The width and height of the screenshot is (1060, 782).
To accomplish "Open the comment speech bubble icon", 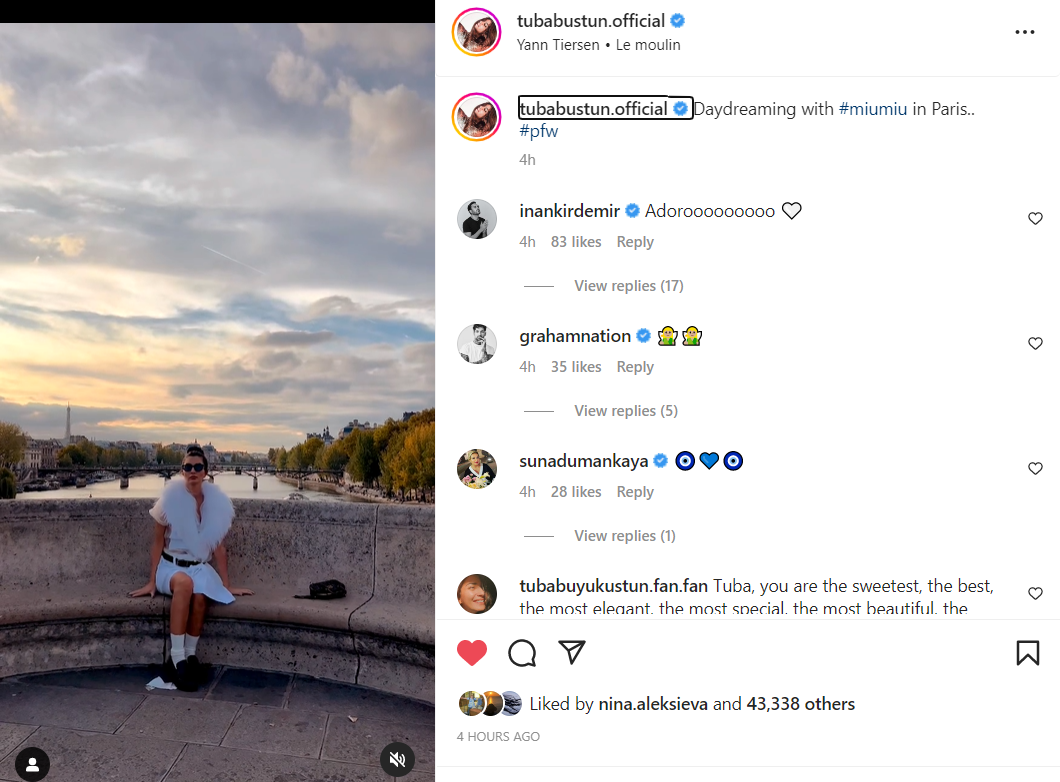I will 522,653.
